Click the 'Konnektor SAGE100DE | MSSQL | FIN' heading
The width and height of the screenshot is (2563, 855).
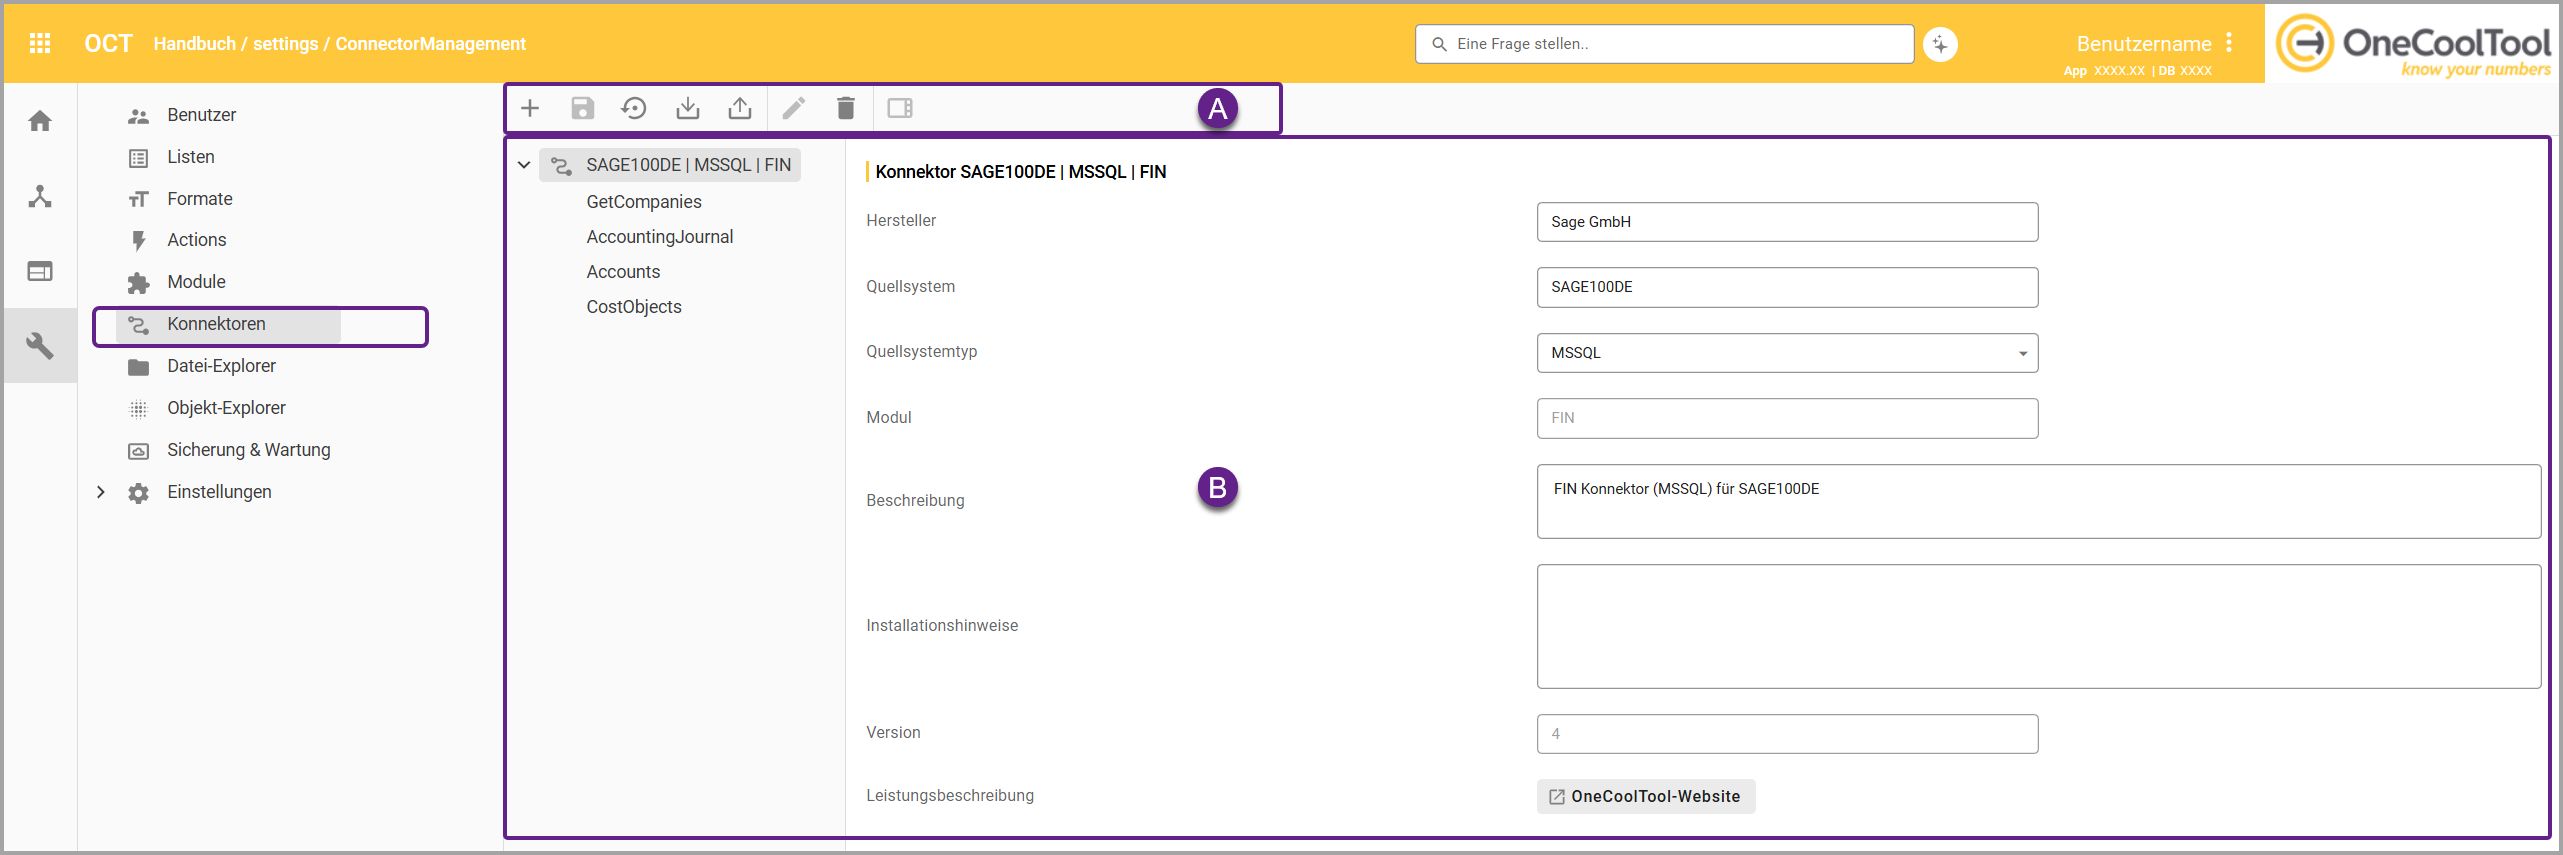1021,172
